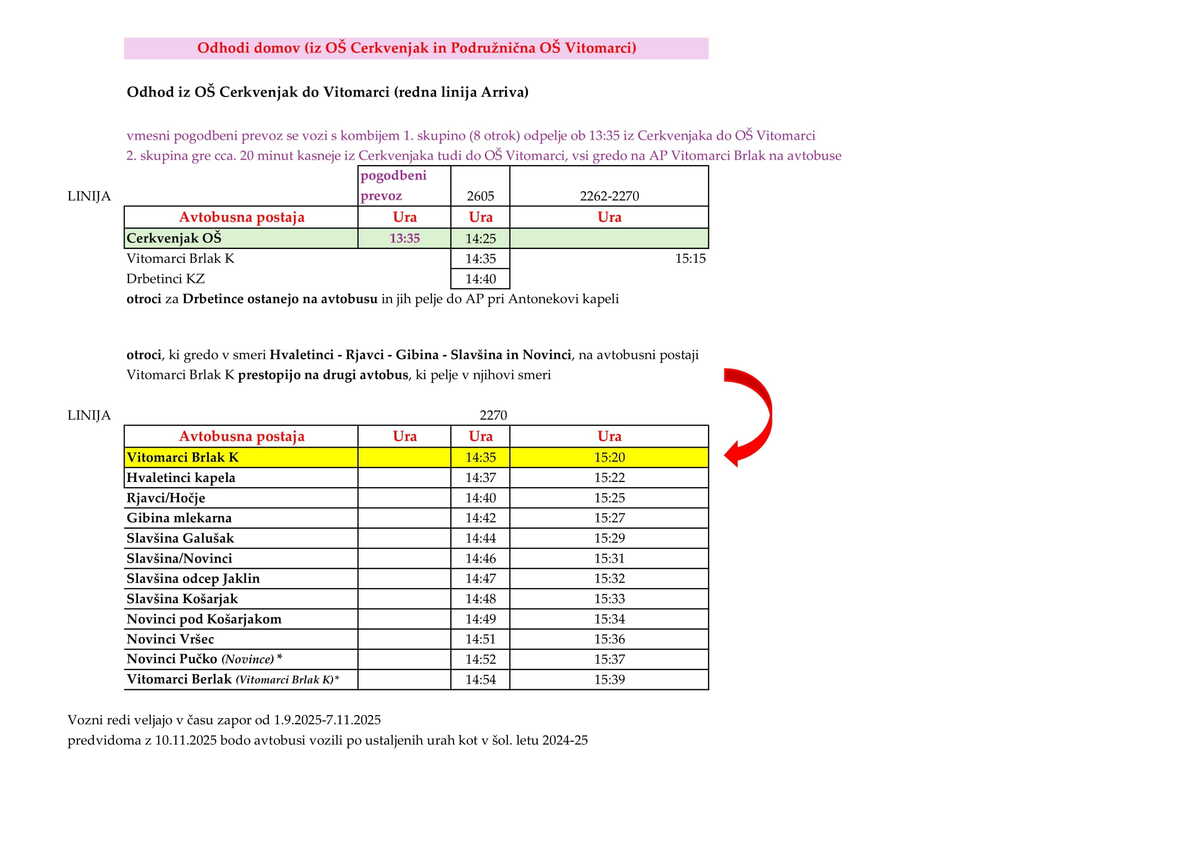Click the "Vozni redi veljajo" validity note

tap(225, 720)
